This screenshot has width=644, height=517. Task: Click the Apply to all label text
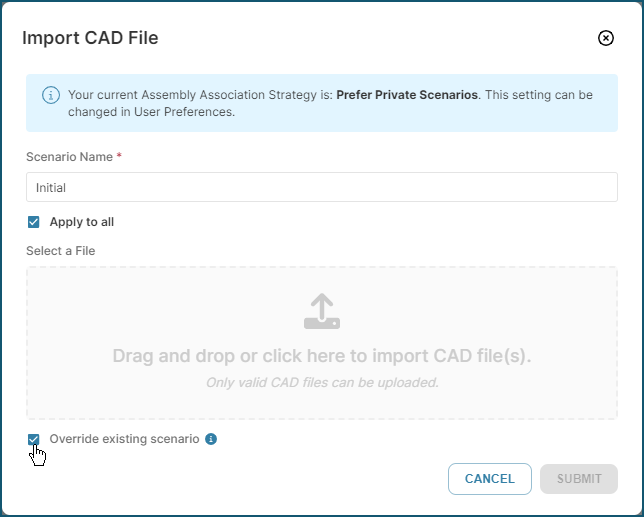tap(82, 222)
